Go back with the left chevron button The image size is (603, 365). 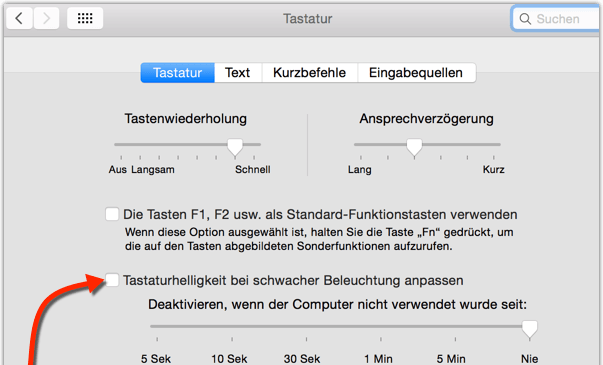pos(19,18)
